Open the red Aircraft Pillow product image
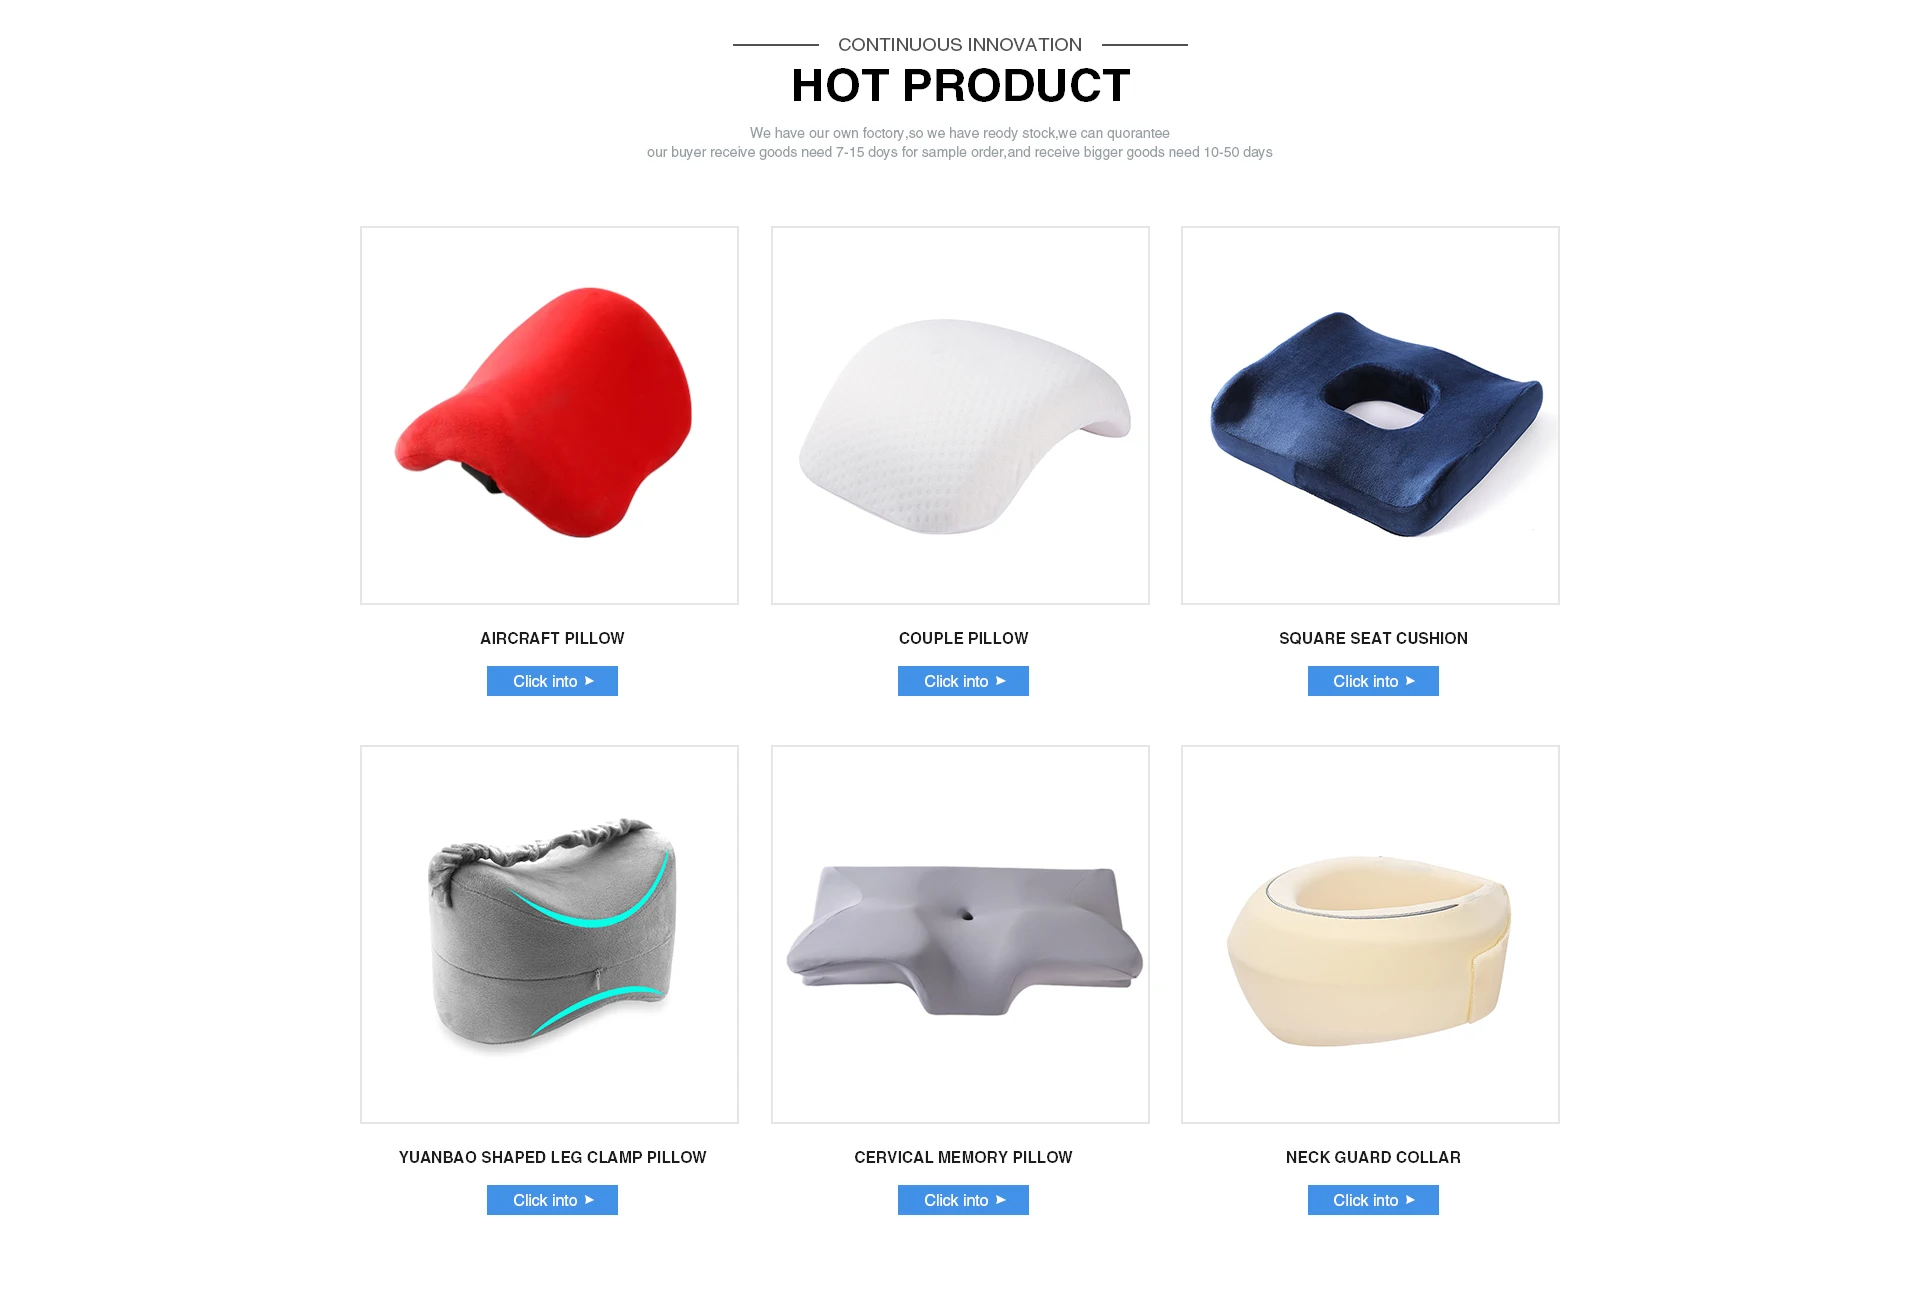 [549, 415]
